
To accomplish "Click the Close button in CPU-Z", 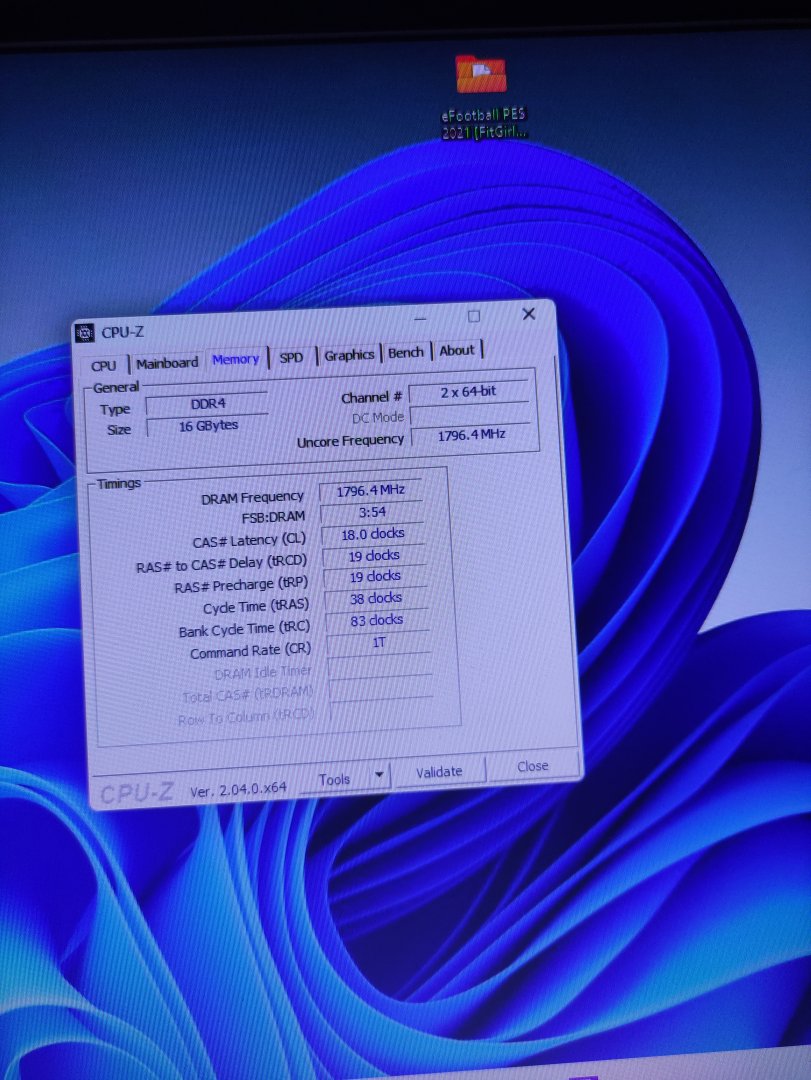I will [x=533, y=766].
